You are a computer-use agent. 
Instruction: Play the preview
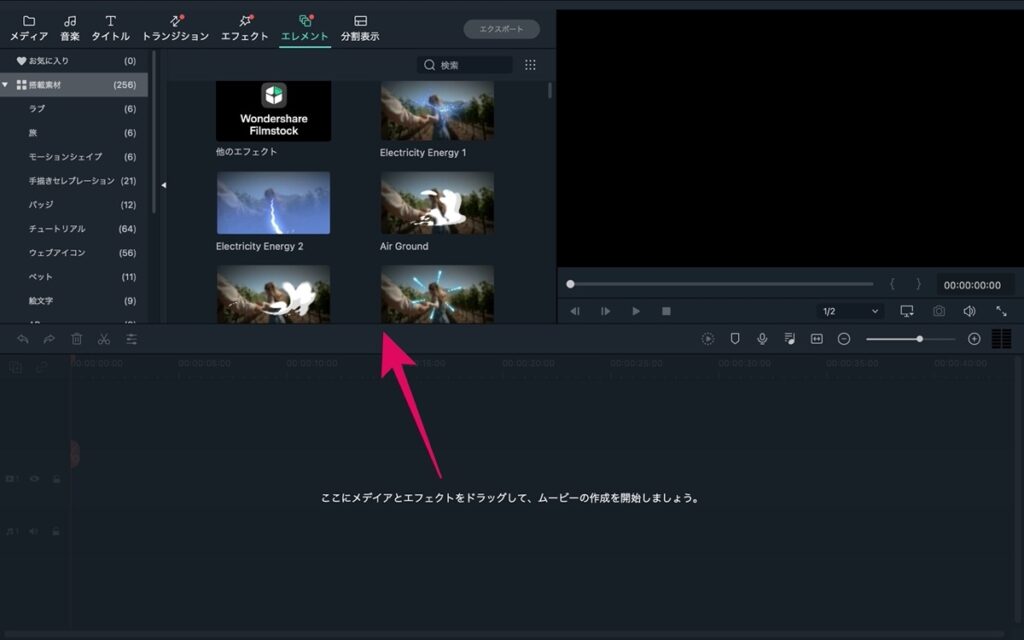point(635,312)
